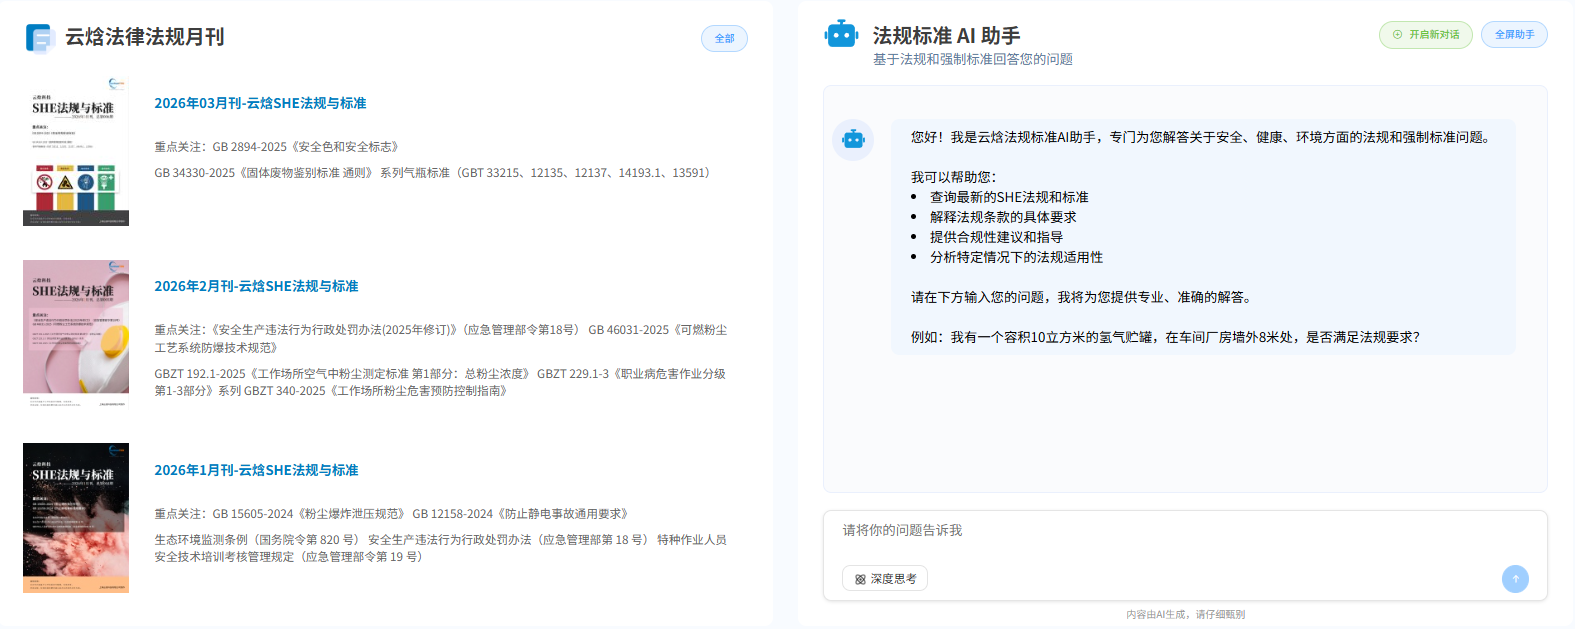Click the GBZT 192.1-2025 粉尘测定标准 line
The height and width of the screenshot is (629, 1575).
pos(440,382)
